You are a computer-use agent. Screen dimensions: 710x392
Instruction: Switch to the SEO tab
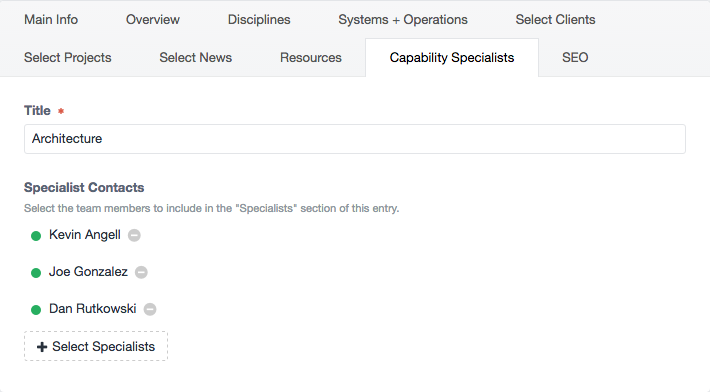575,57
